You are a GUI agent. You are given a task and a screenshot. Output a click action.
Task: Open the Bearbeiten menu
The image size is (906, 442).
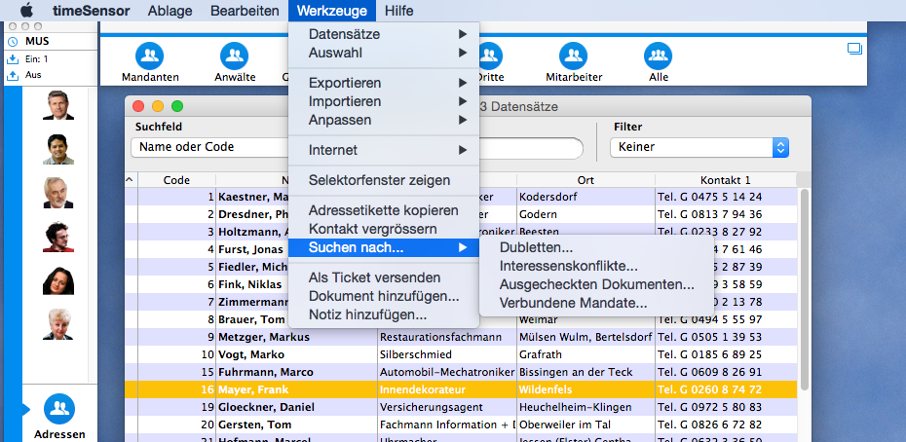click(245, 10)
